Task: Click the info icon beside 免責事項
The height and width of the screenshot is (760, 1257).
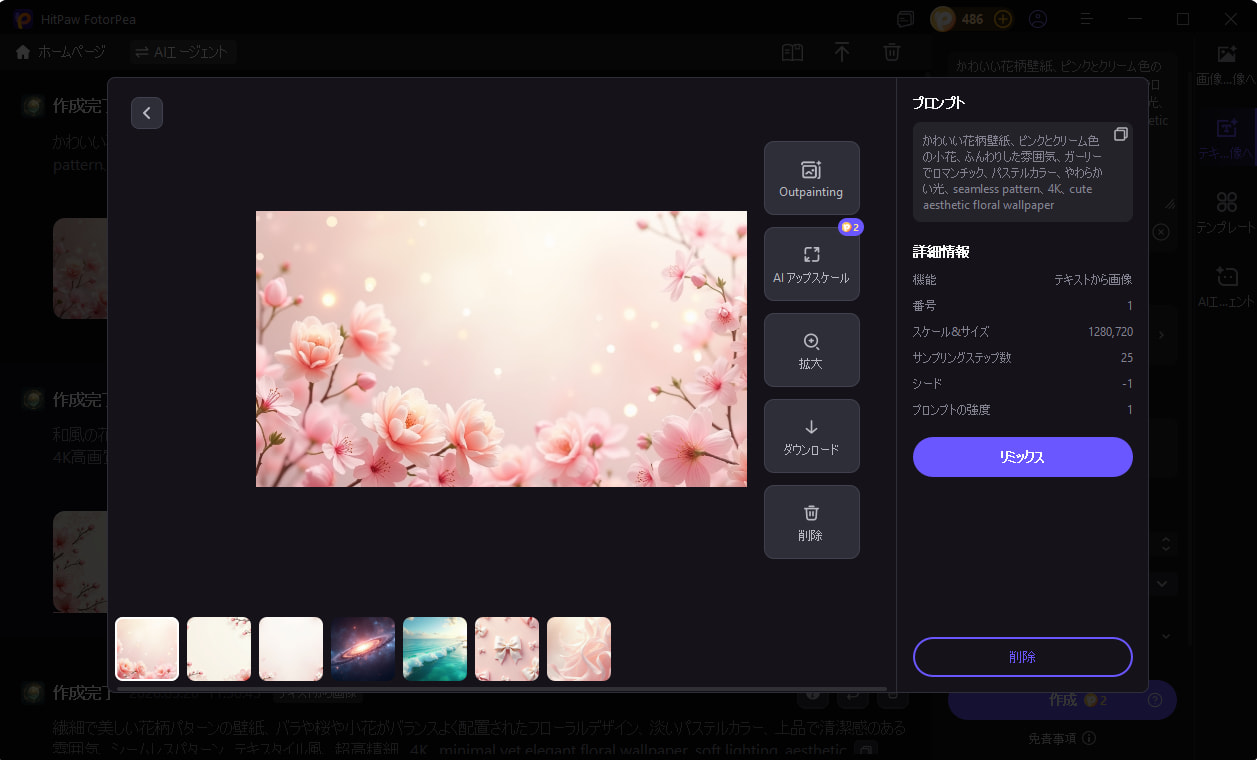Action: [x=1089, y=738]
